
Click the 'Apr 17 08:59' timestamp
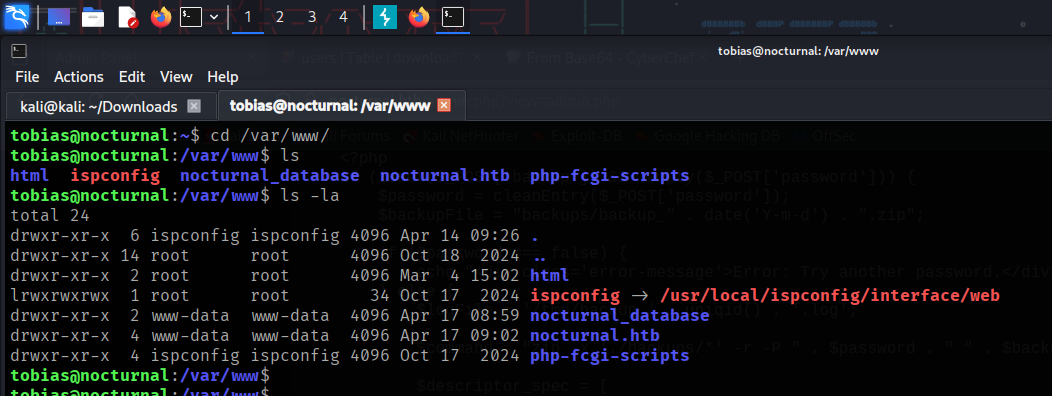(x=460, y=315)
